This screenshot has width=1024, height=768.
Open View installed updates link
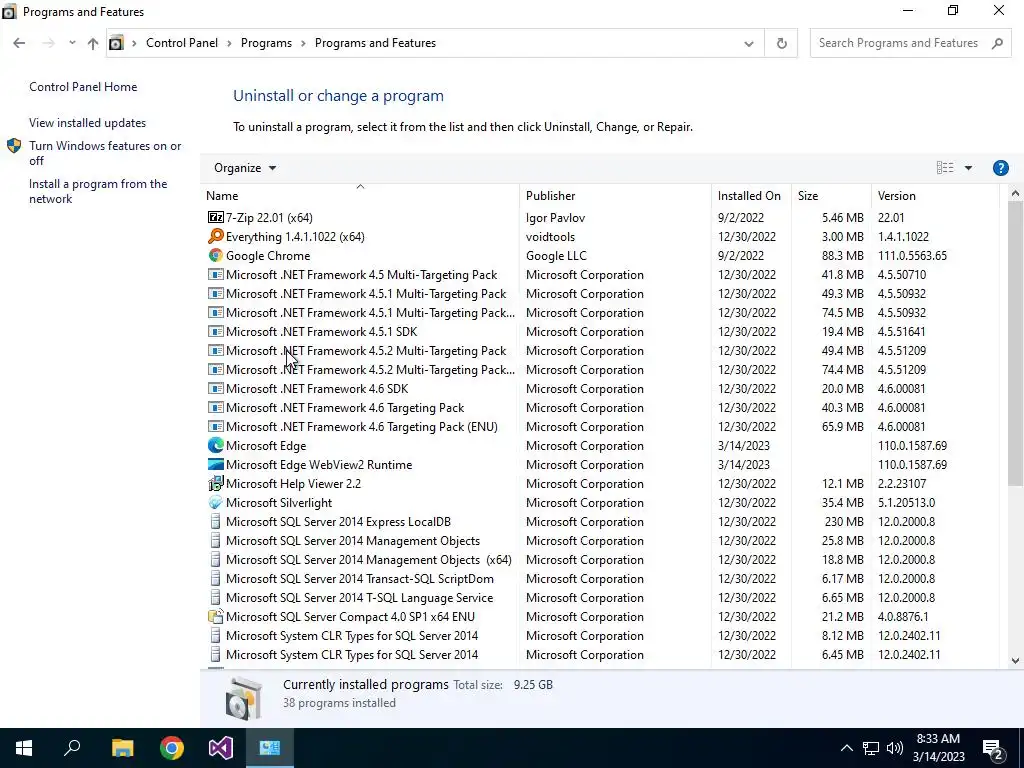[88, 123]
